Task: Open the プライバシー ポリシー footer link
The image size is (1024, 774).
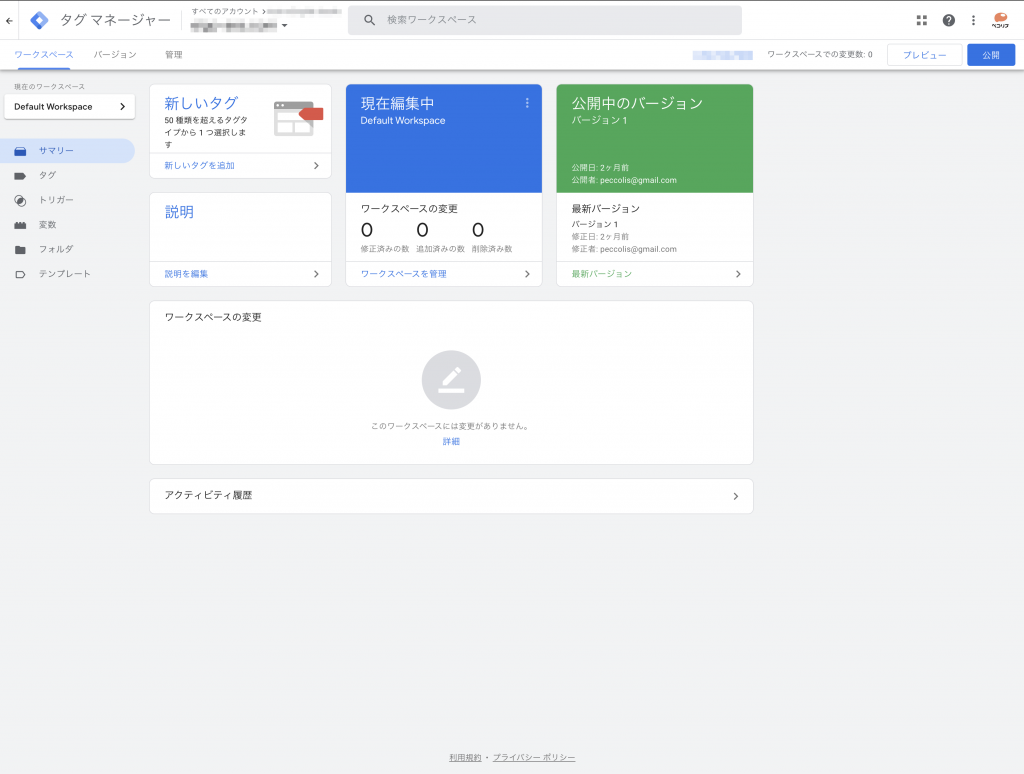Action: (x=534, y=758)
